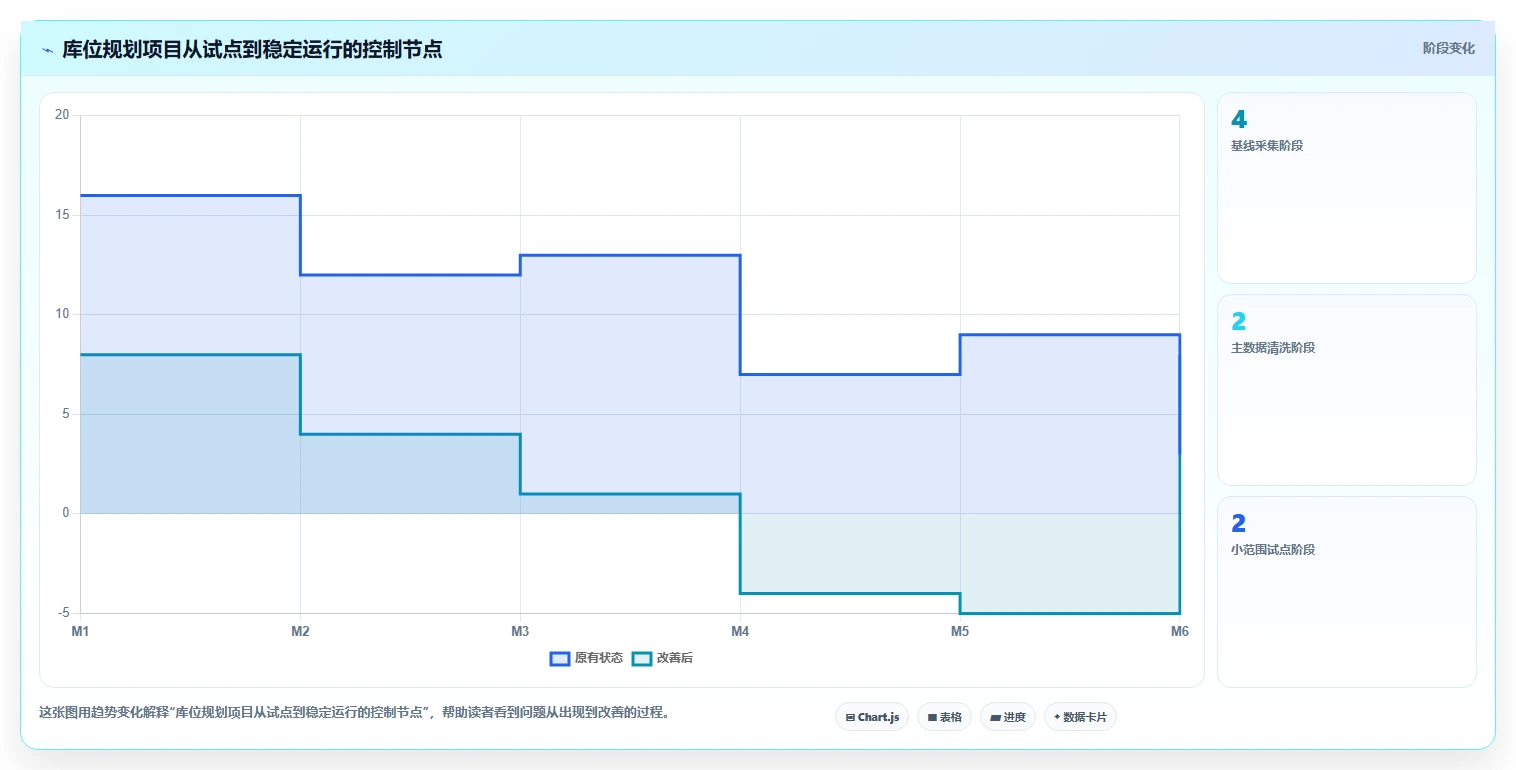Open the 小范围试点阶段 card
The width and height of the screenshot is (1516, 770).
(1346, 592)
